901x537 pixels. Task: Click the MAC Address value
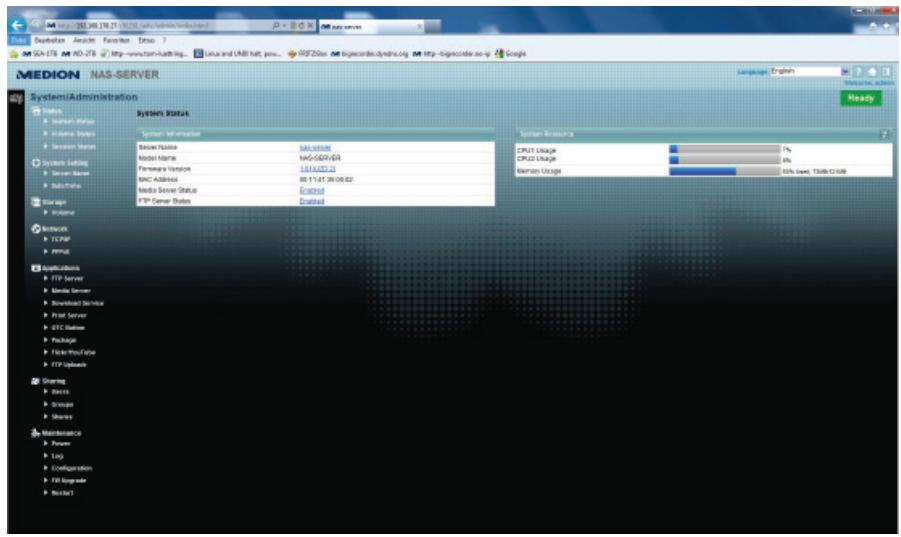(x=326, y=180)
